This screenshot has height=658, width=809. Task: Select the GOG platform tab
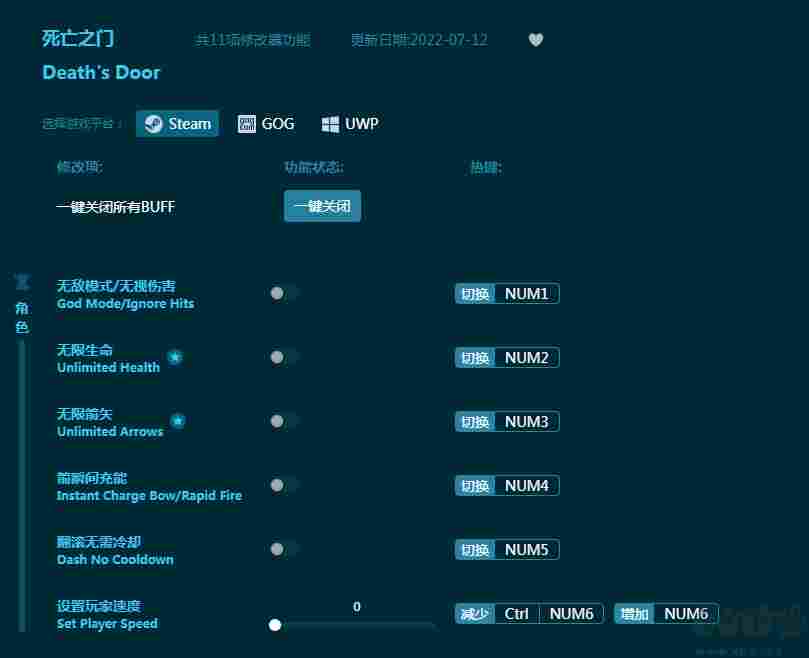click(x=266, y=124)
